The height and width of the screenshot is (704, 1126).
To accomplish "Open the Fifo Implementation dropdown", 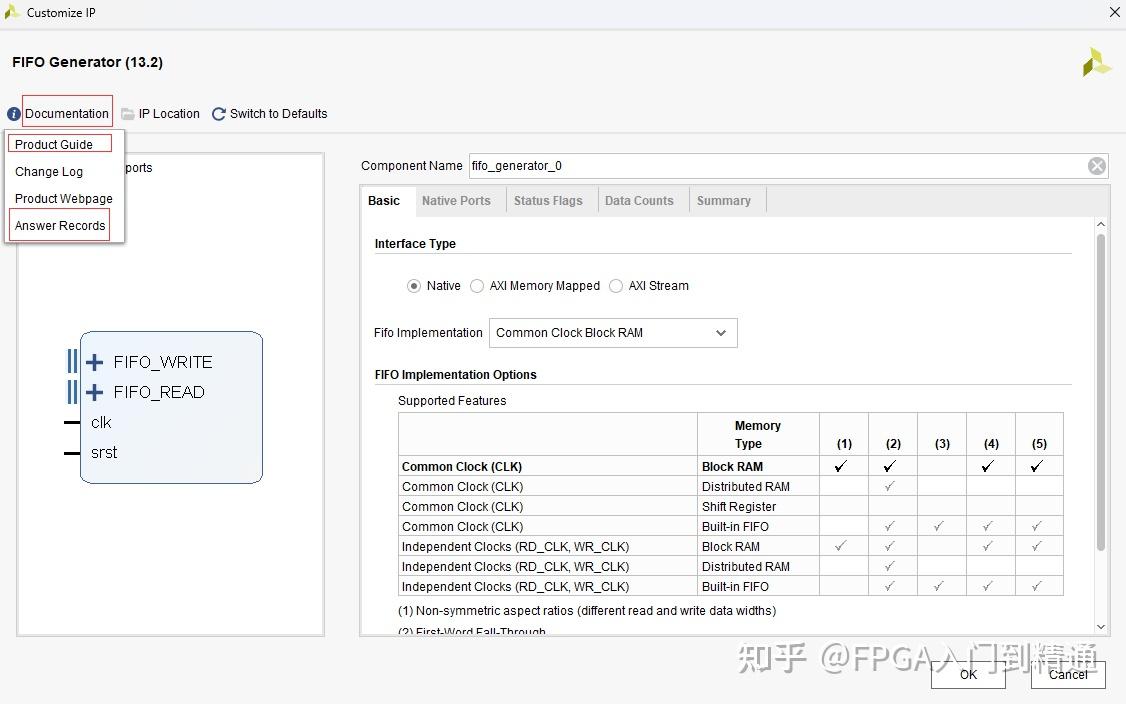I will (x=721, y=333).
